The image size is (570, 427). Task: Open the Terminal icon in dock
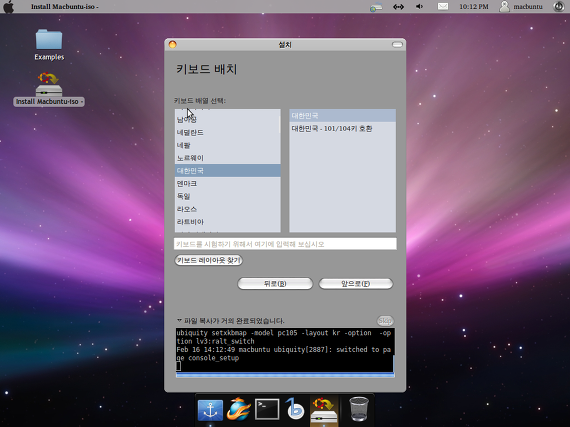[267, 409]
